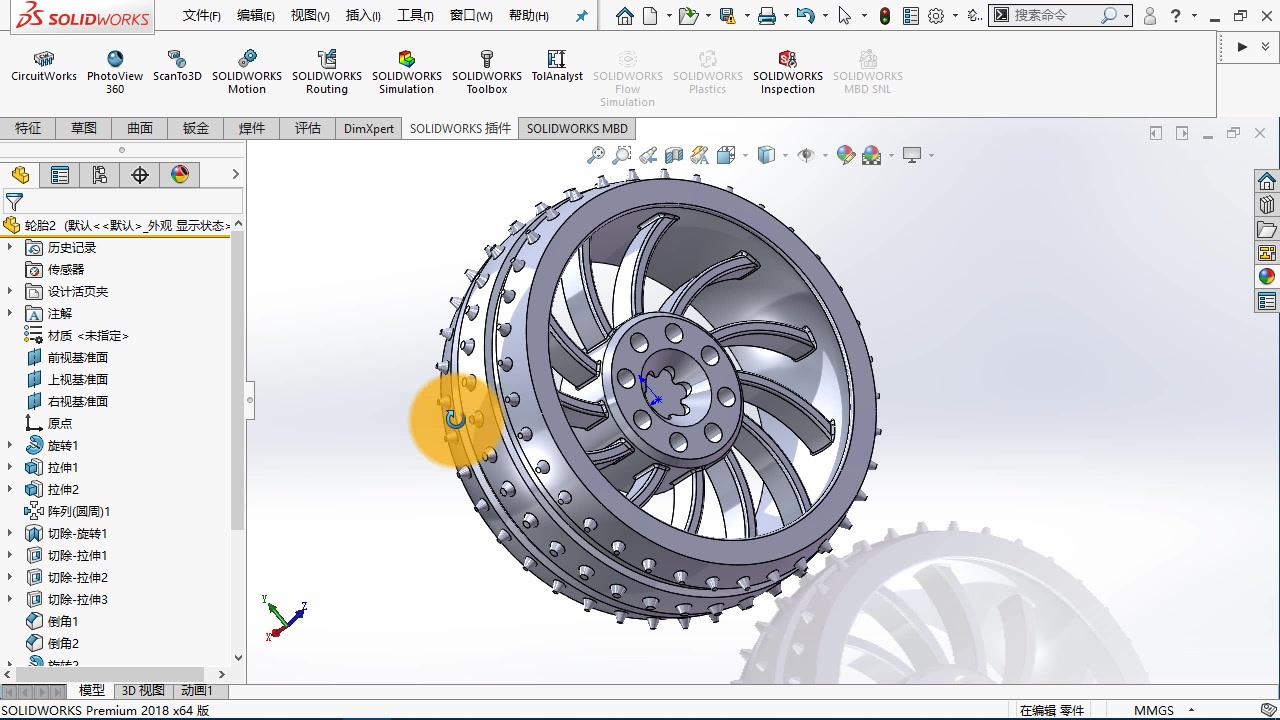Viewport: 1280px width, 720px height.
Task: Click the feature tree filter funnel
Action: 14,202
